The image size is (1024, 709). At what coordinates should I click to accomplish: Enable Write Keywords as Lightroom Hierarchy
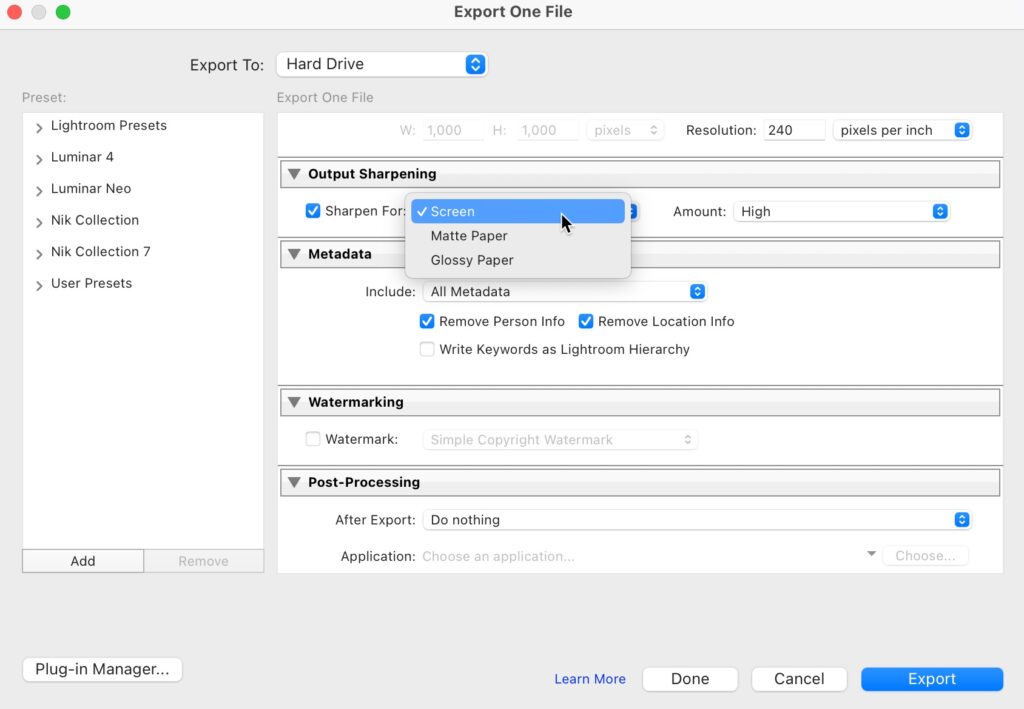click(427, 349)
